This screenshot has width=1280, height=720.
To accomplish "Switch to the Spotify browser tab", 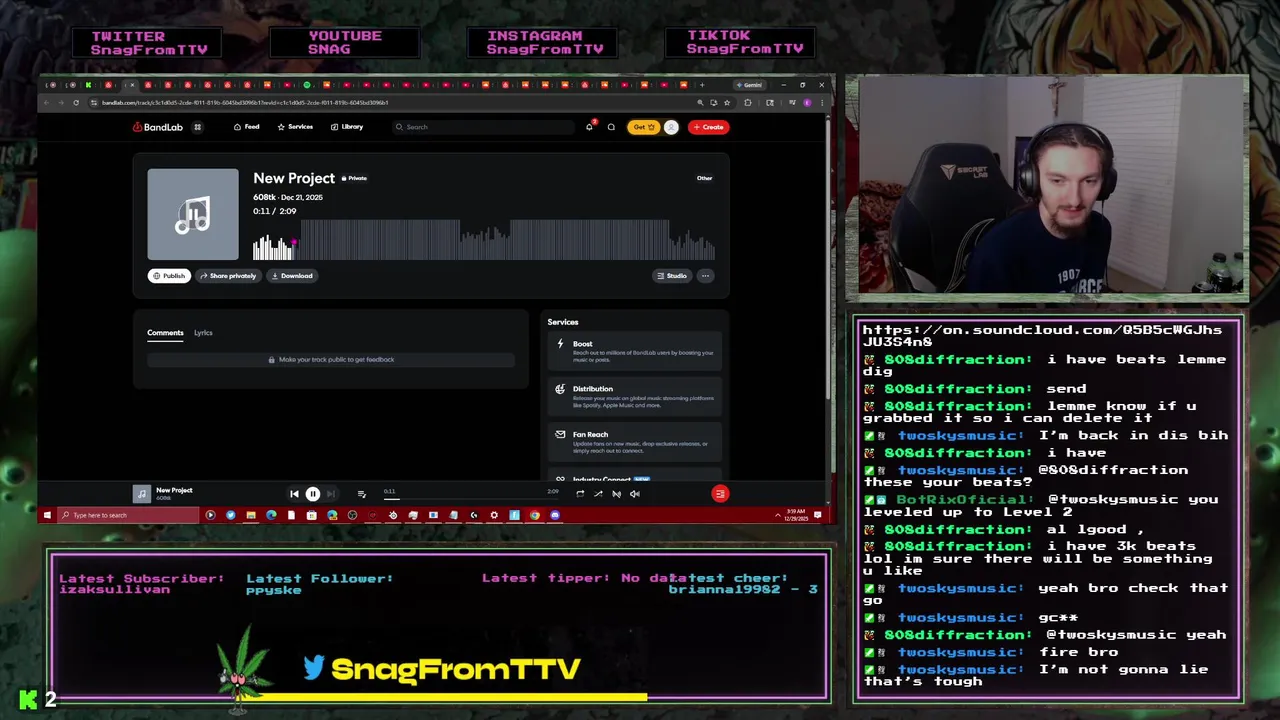I will pyautogui.click(x=307, y=85).
